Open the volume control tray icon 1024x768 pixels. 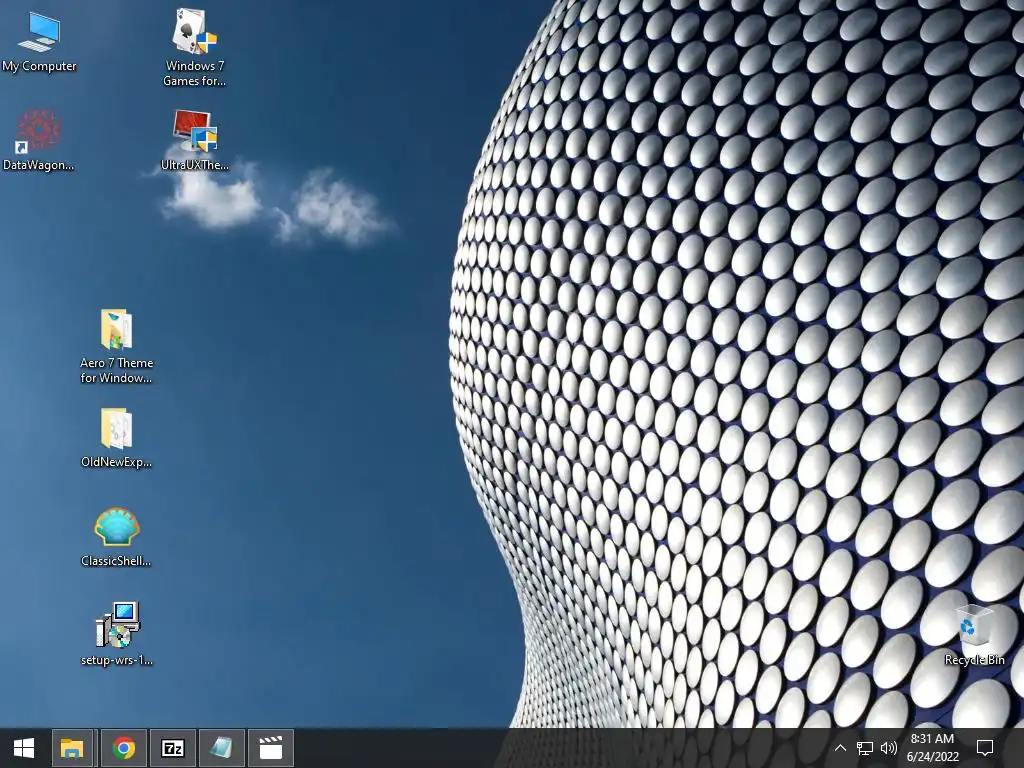pyautogui.click(x=888, y=748)
